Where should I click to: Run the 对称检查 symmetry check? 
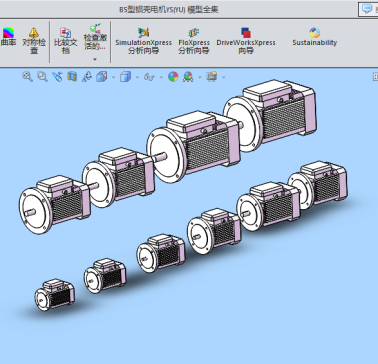pyautogui.click(x=34, y=41)
